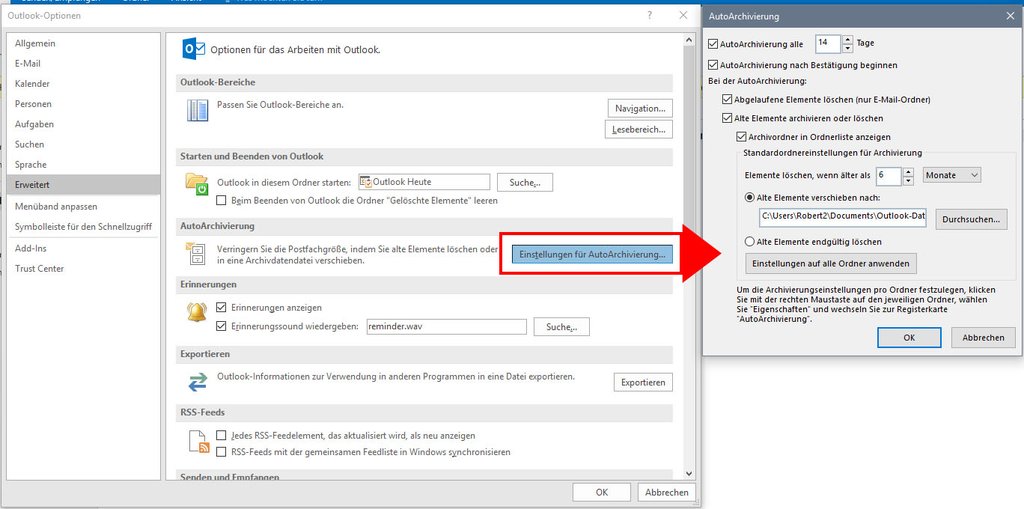Click the Outlook-Bereiche pane layout icon
Viewport: 1024px width, 509px height.
[196, 110]
